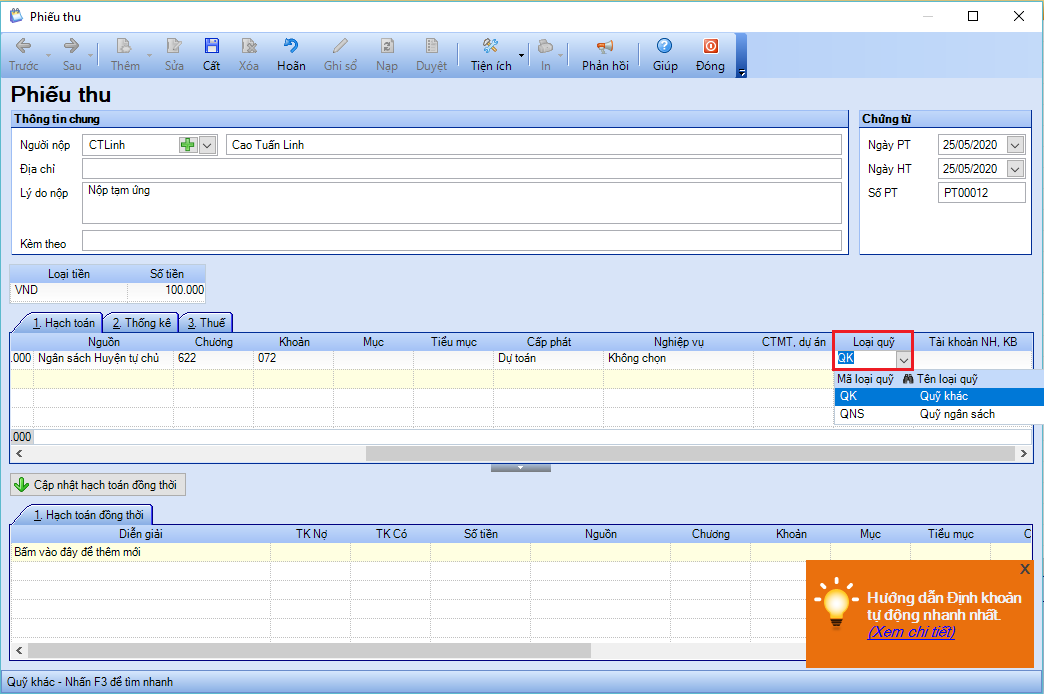Open the Xem chi tiết link
The height and width of the screenshot is (694, 1044).
pyautogui.click(x=911, y=632)
